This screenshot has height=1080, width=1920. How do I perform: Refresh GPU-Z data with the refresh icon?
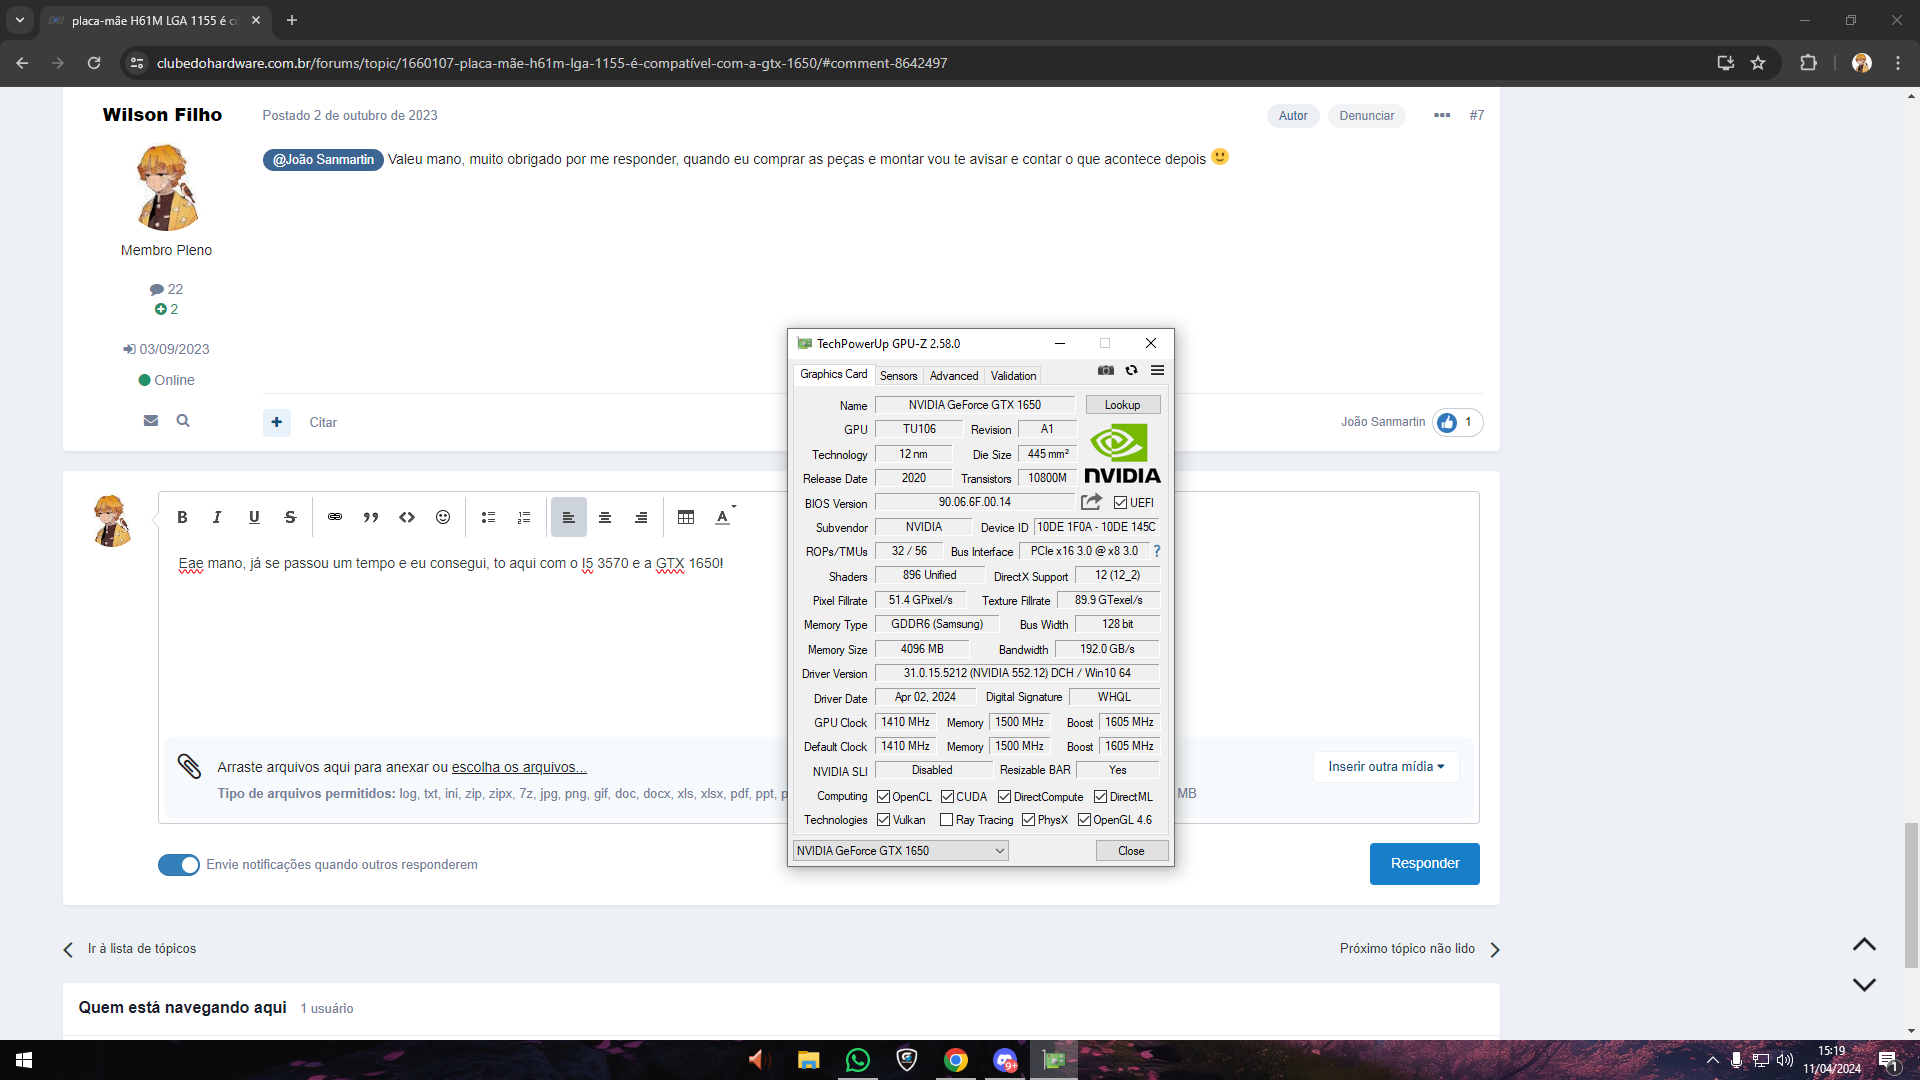pyautogui.click(x=1131, y=370)
